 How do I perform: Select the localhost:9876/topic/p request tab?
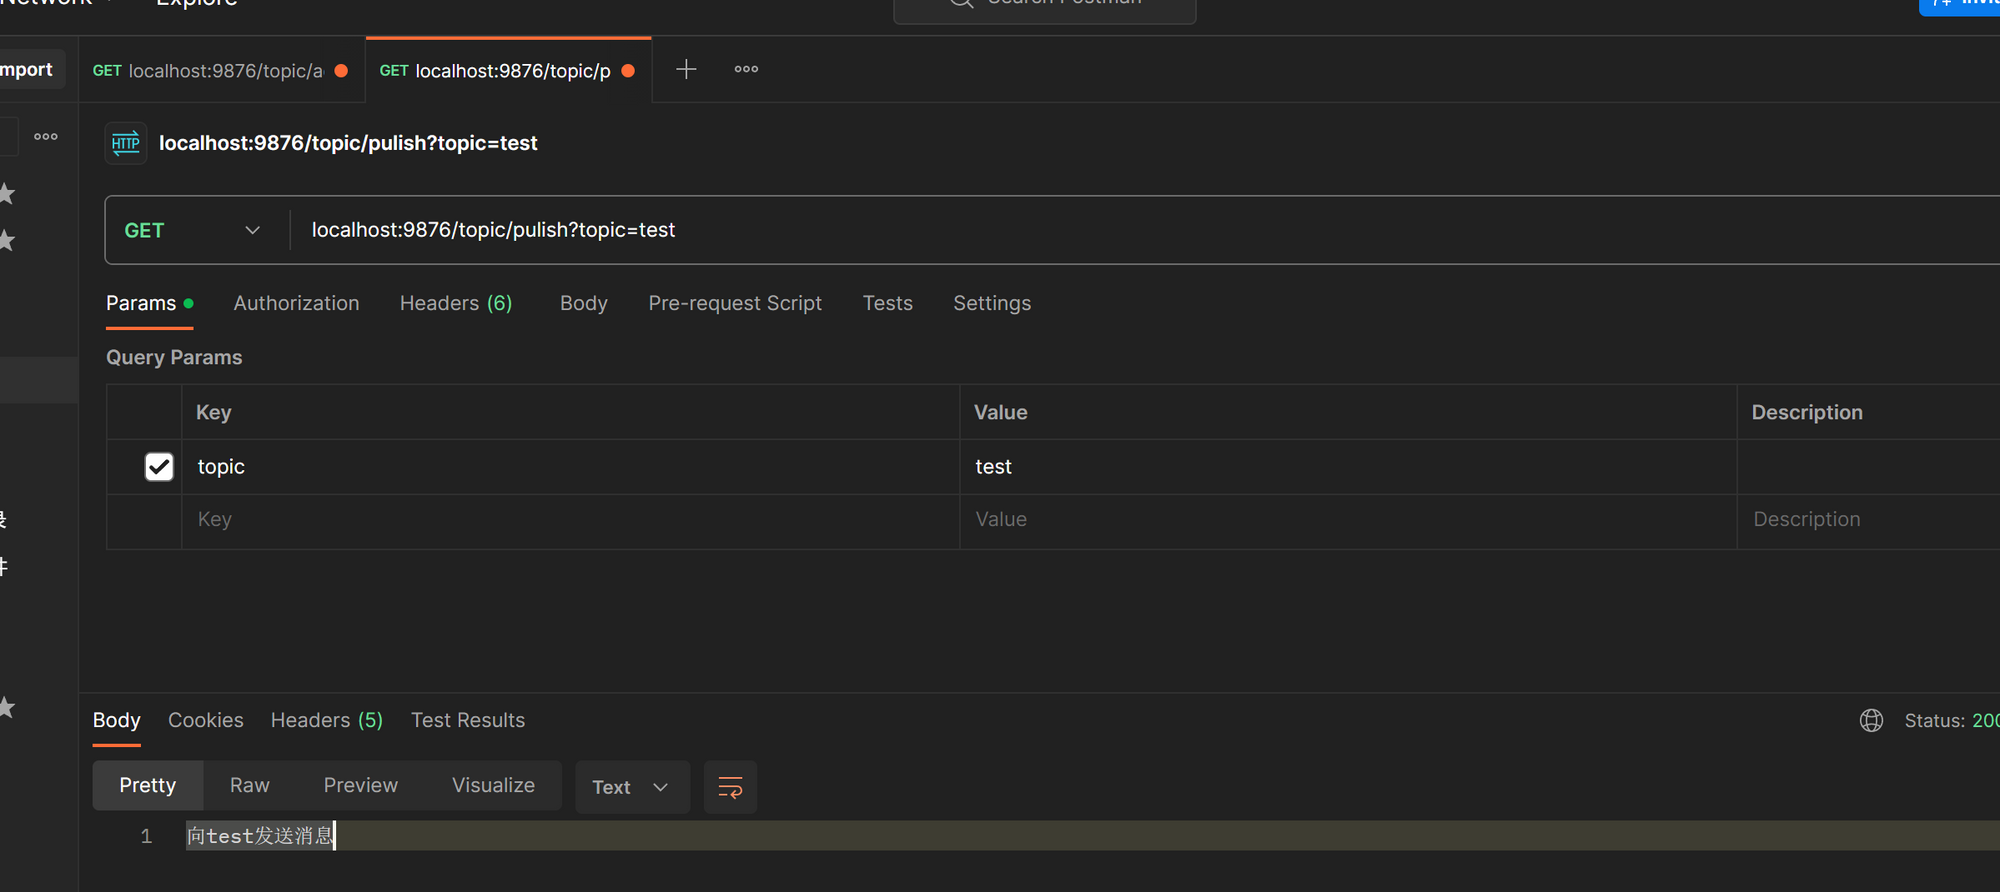pos(508,70)
